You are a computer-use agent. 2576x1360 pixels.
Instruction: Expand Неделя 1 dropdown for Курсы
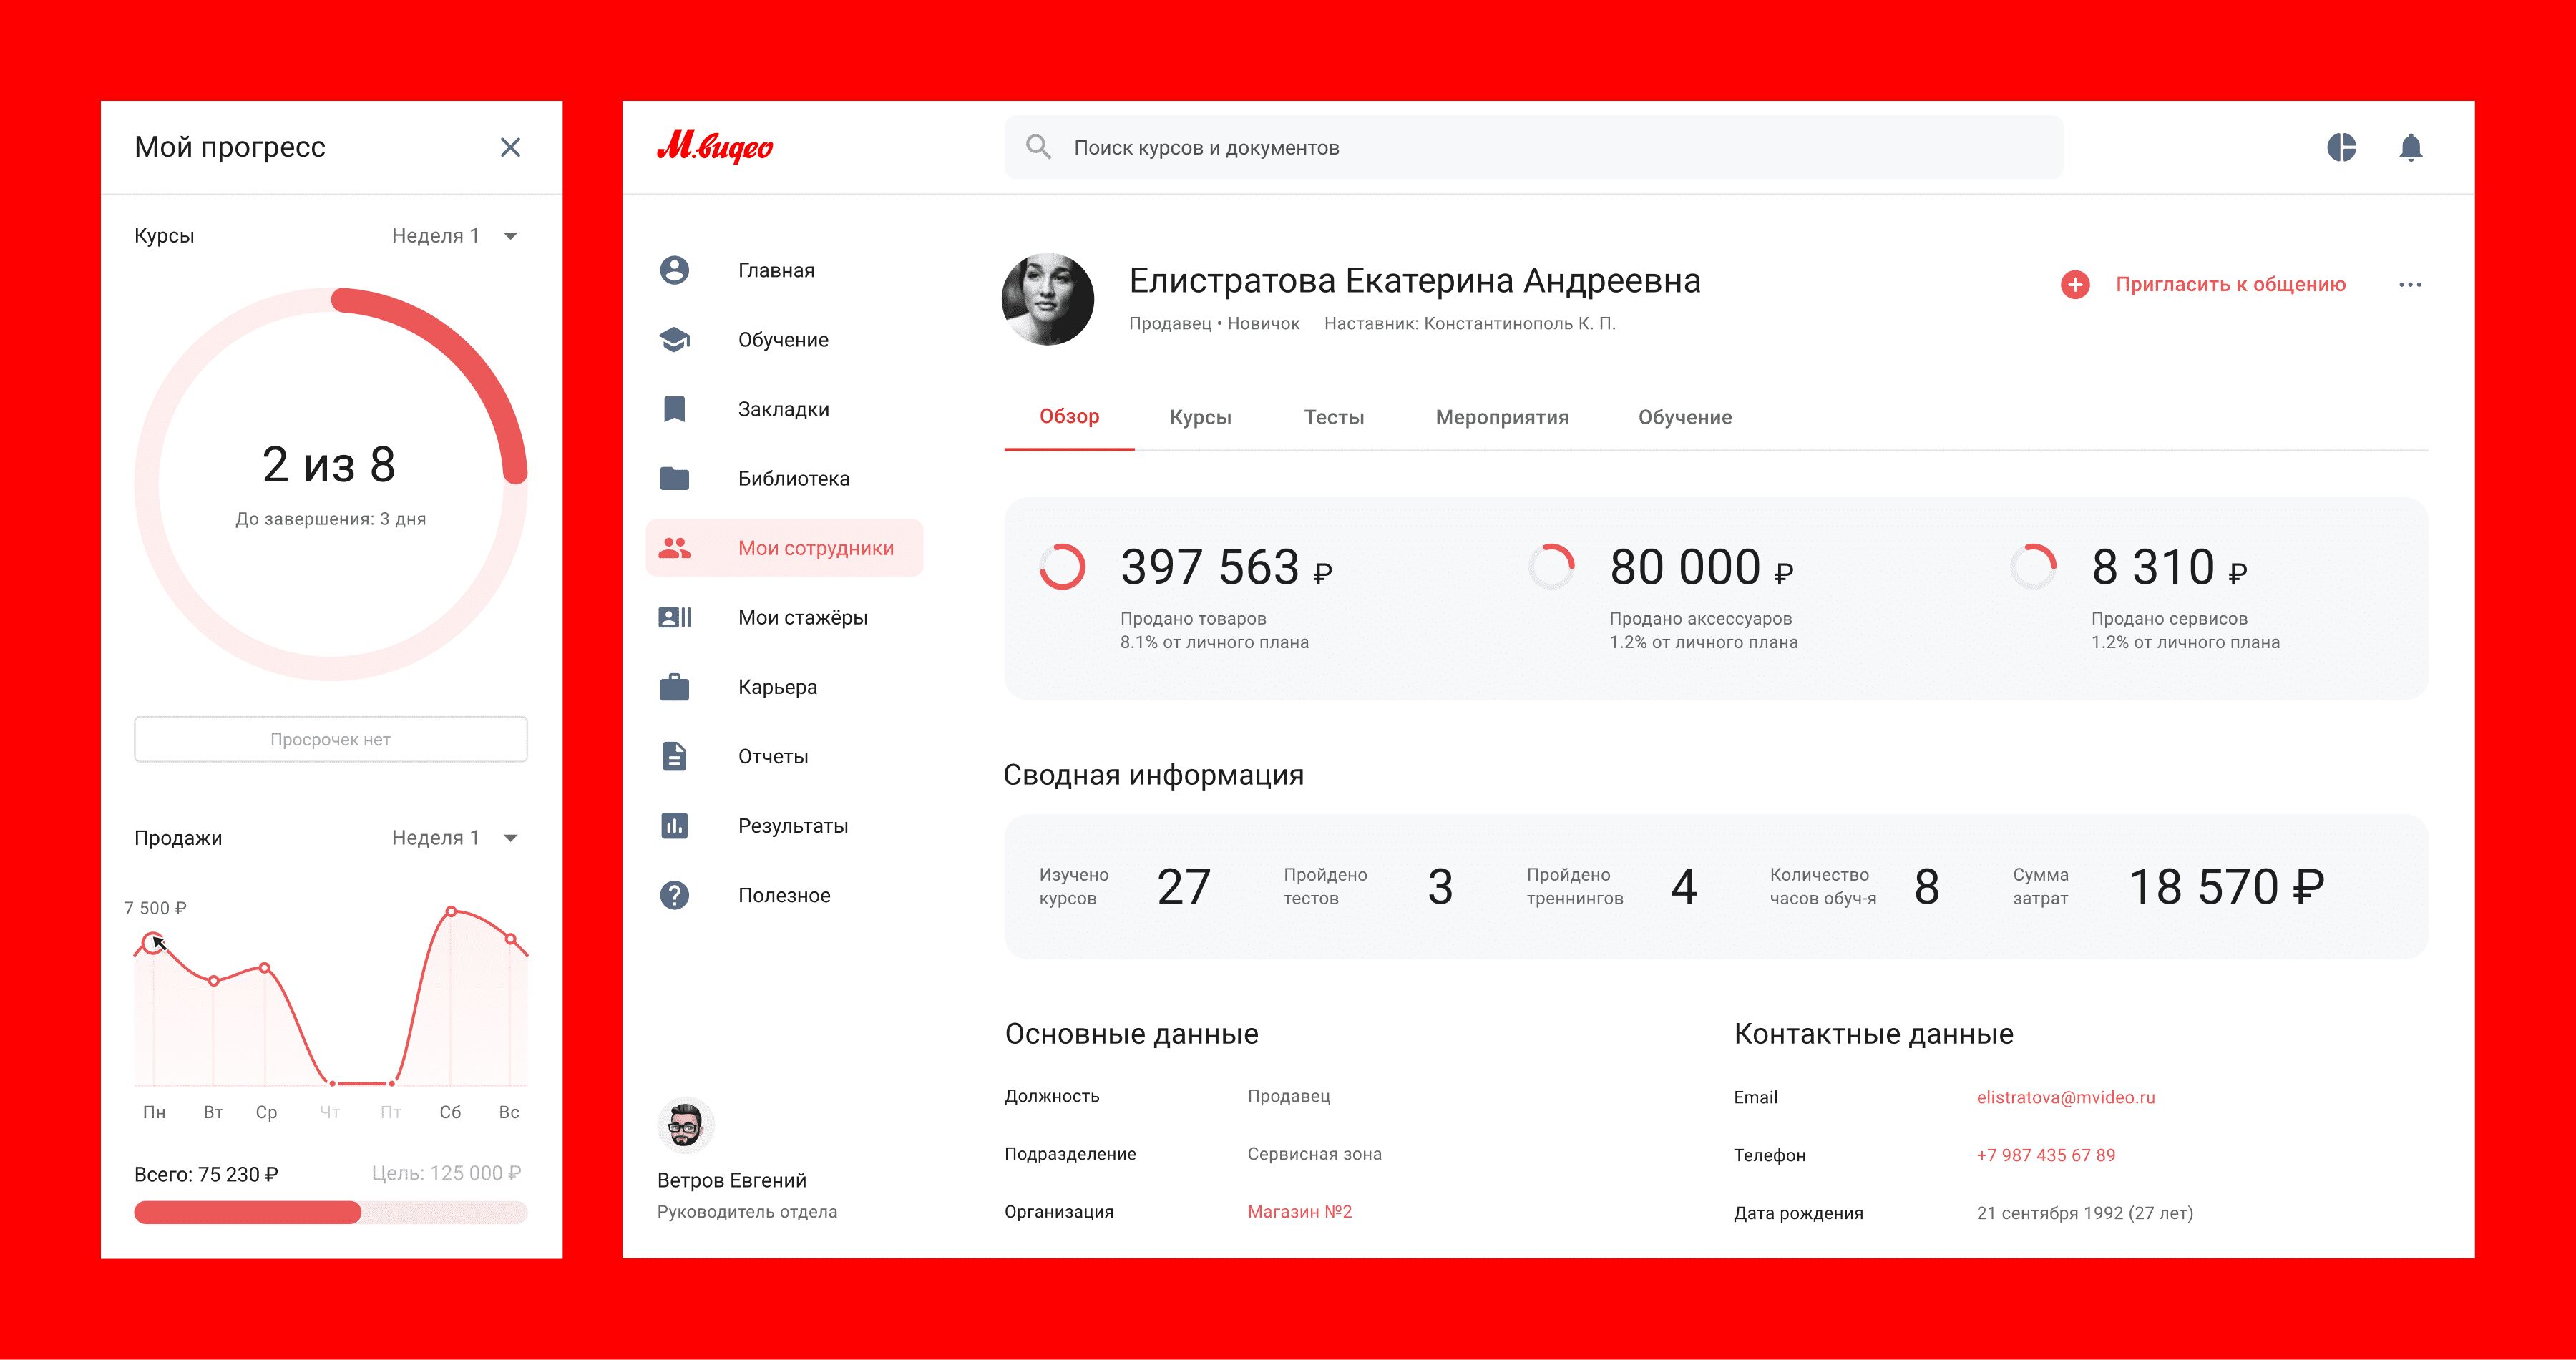(455, 236)
